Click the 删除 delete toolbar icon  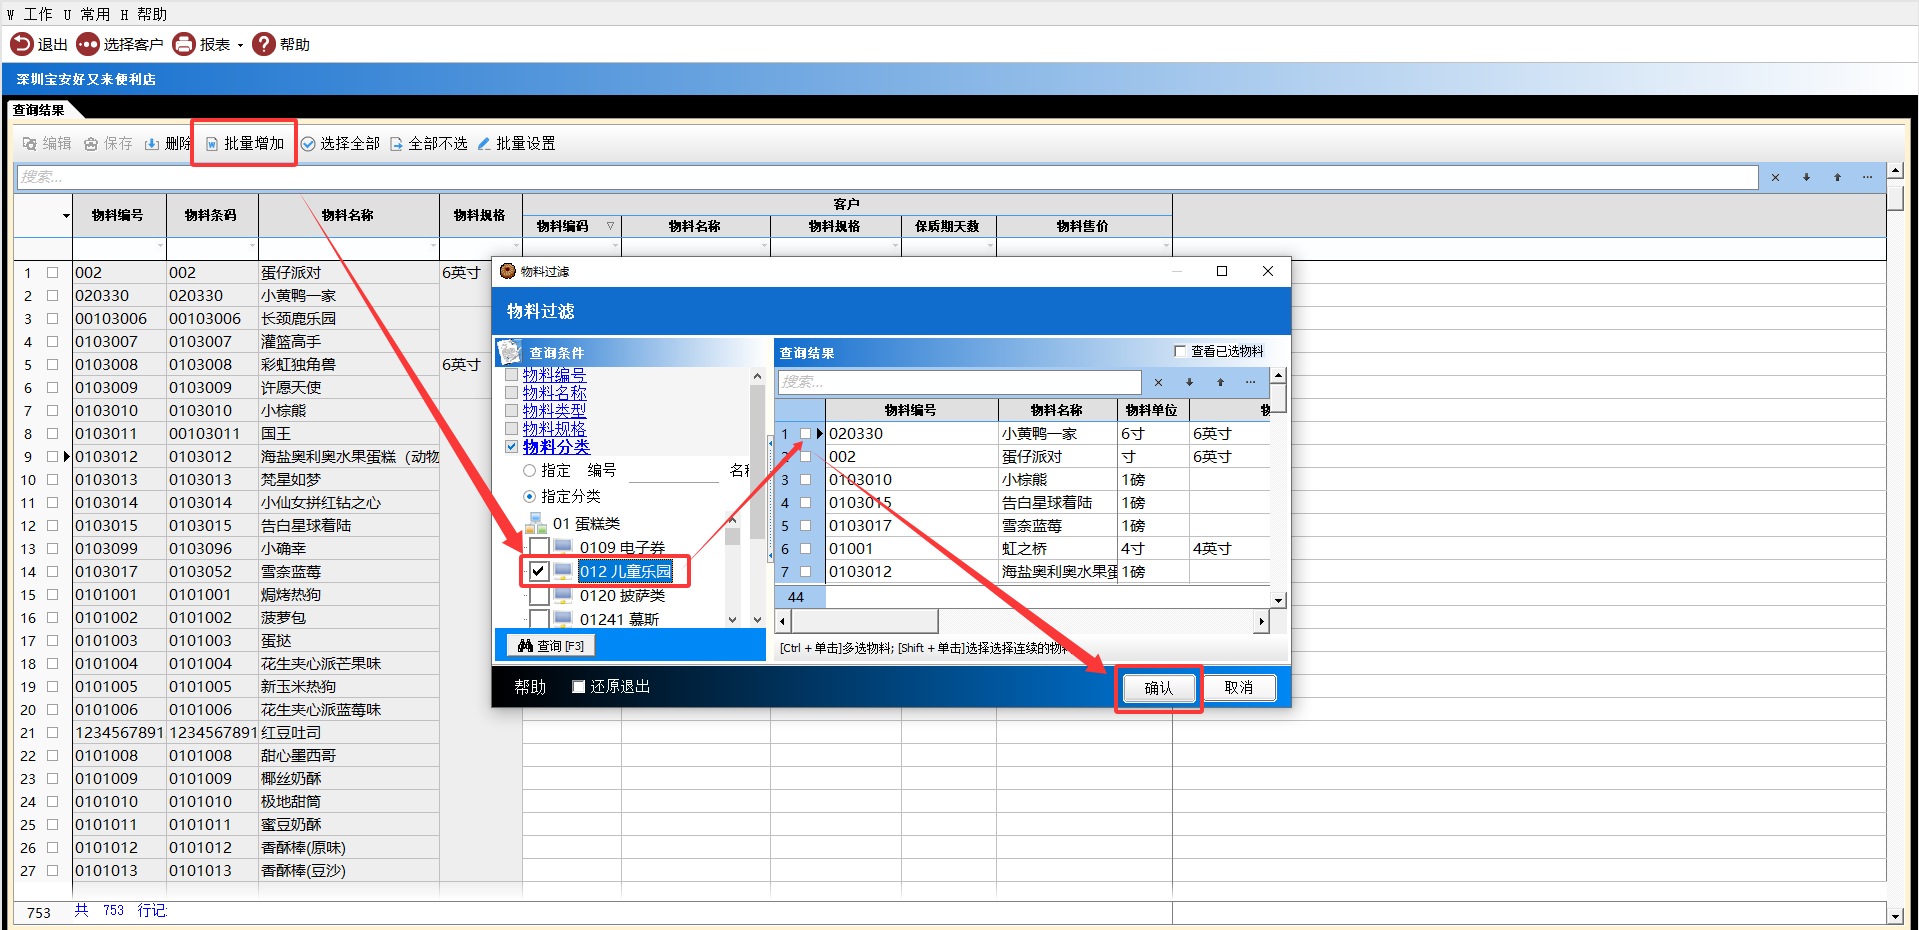(x=152, y=144)
